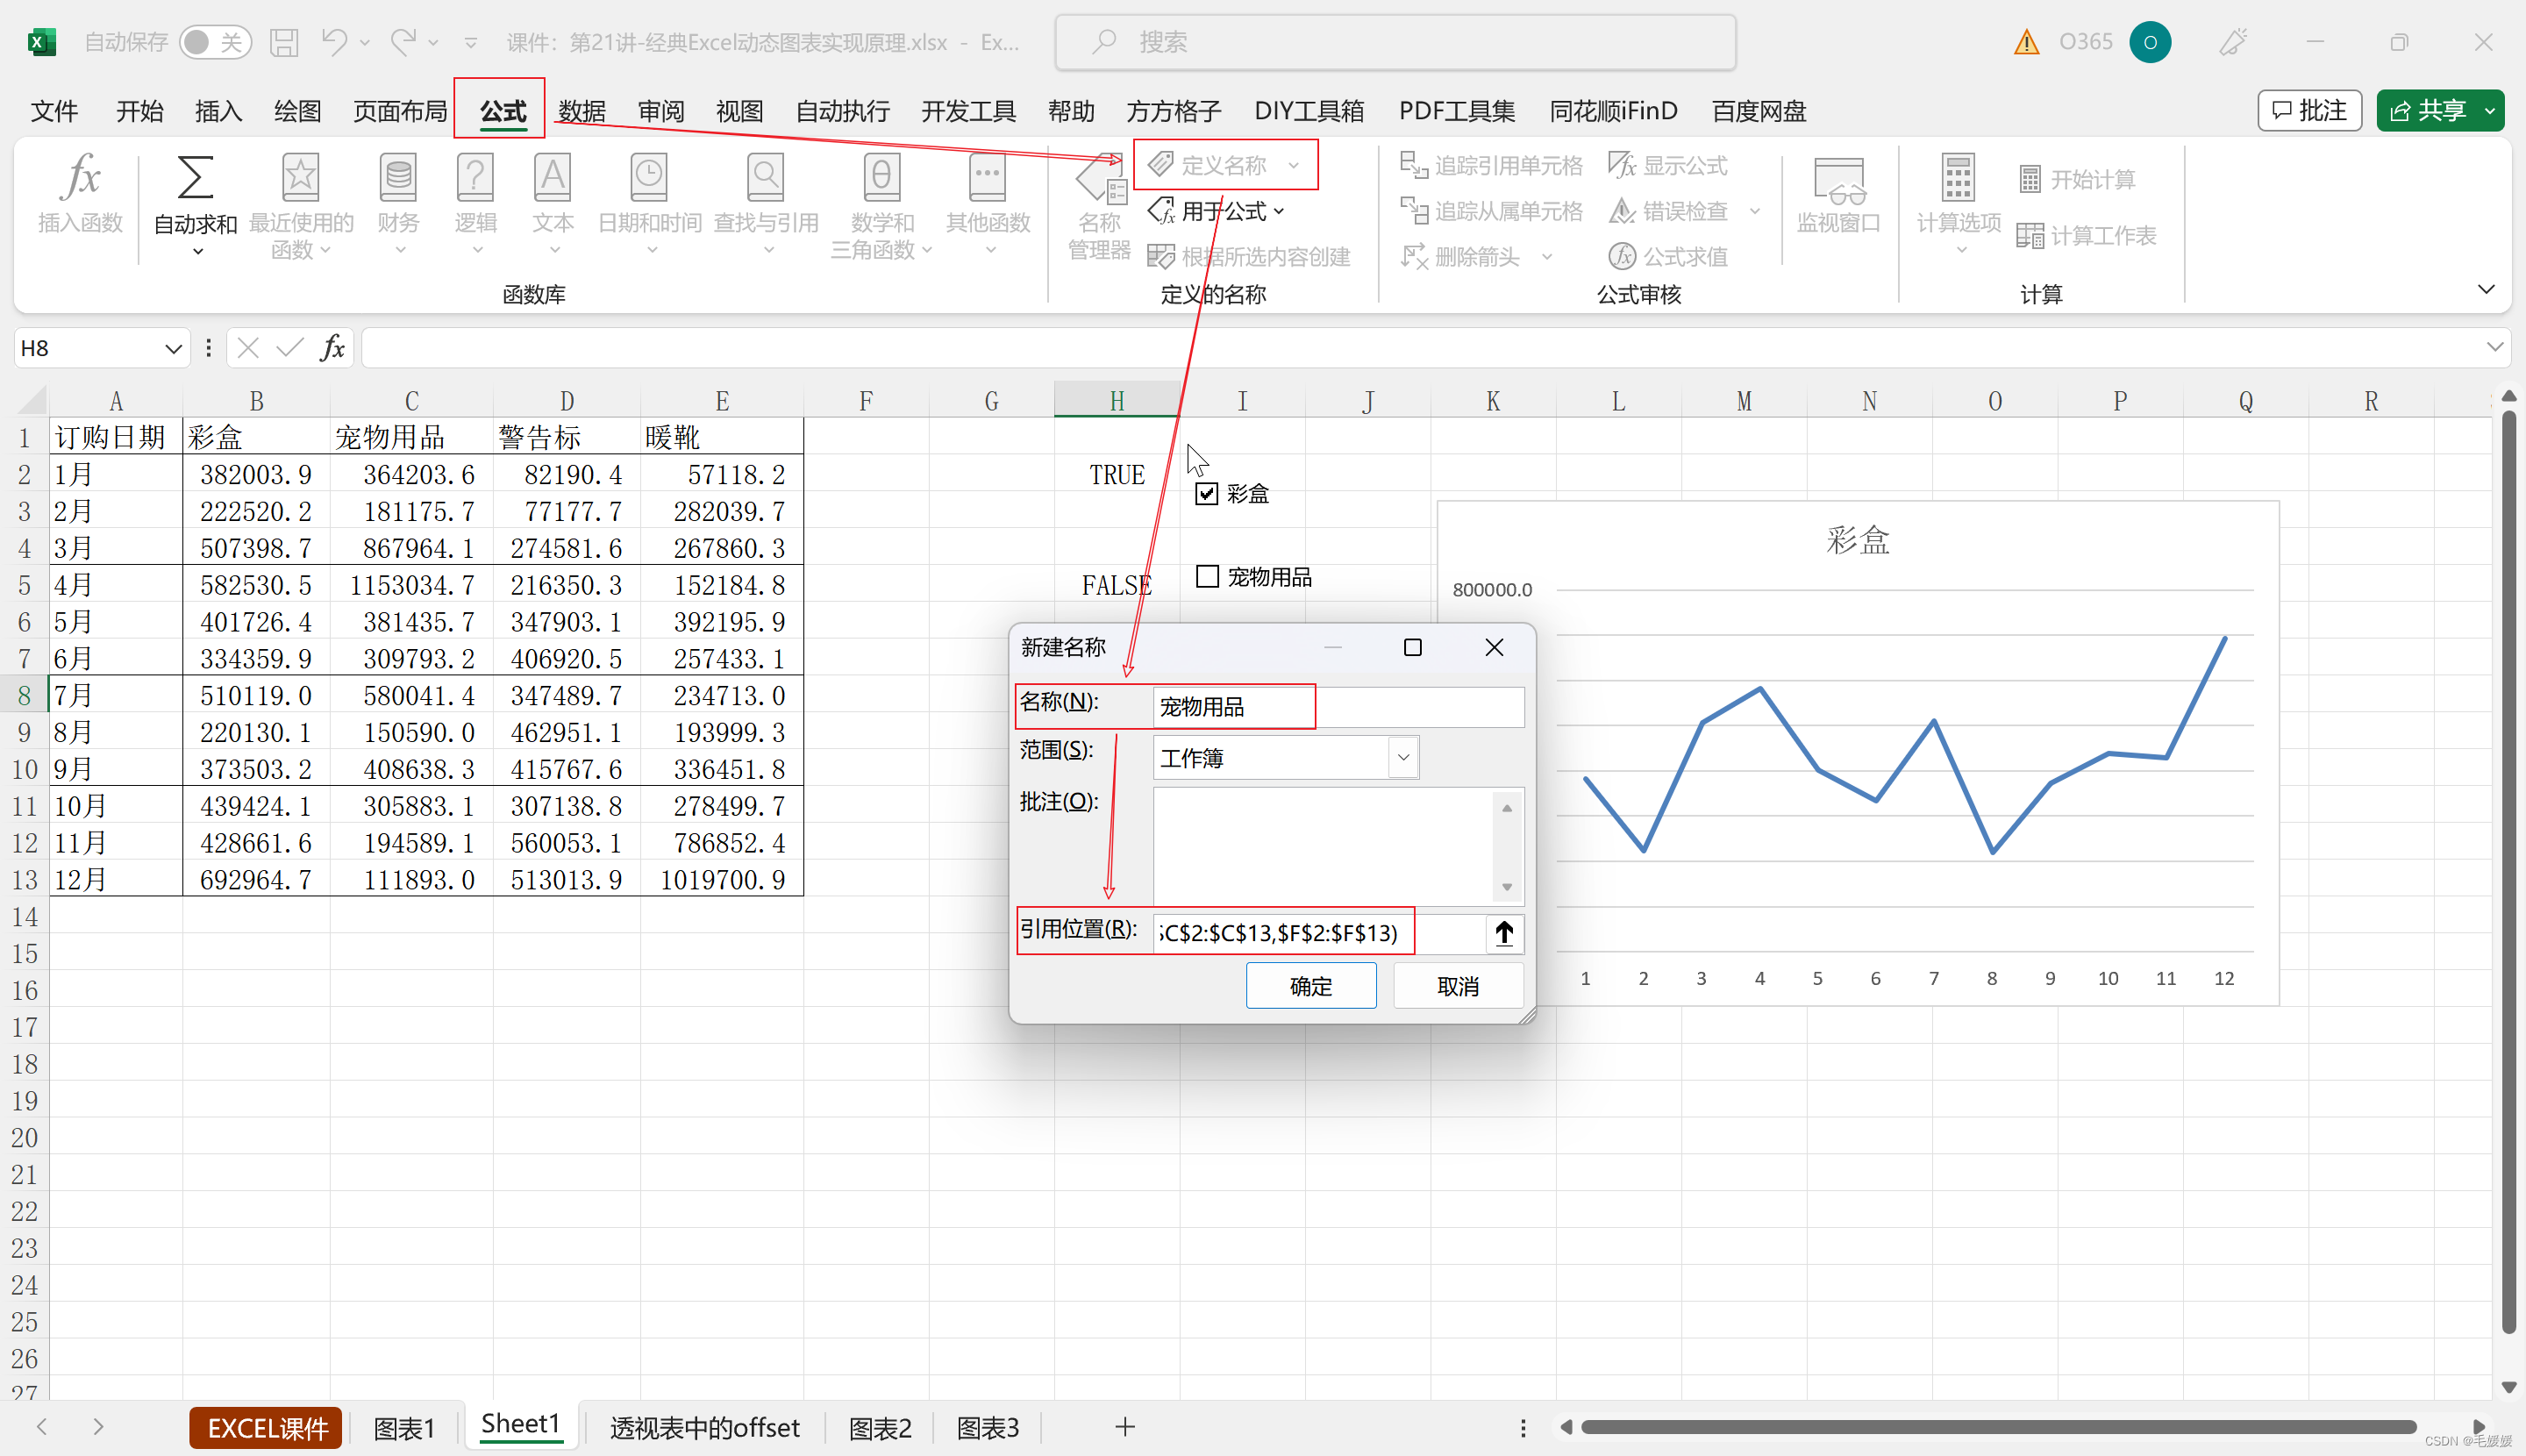This screenshot has height=1456, width=2526.
Task: Click Trace Dependents (追踪从属单元格)
Action: click(1491, 211)
